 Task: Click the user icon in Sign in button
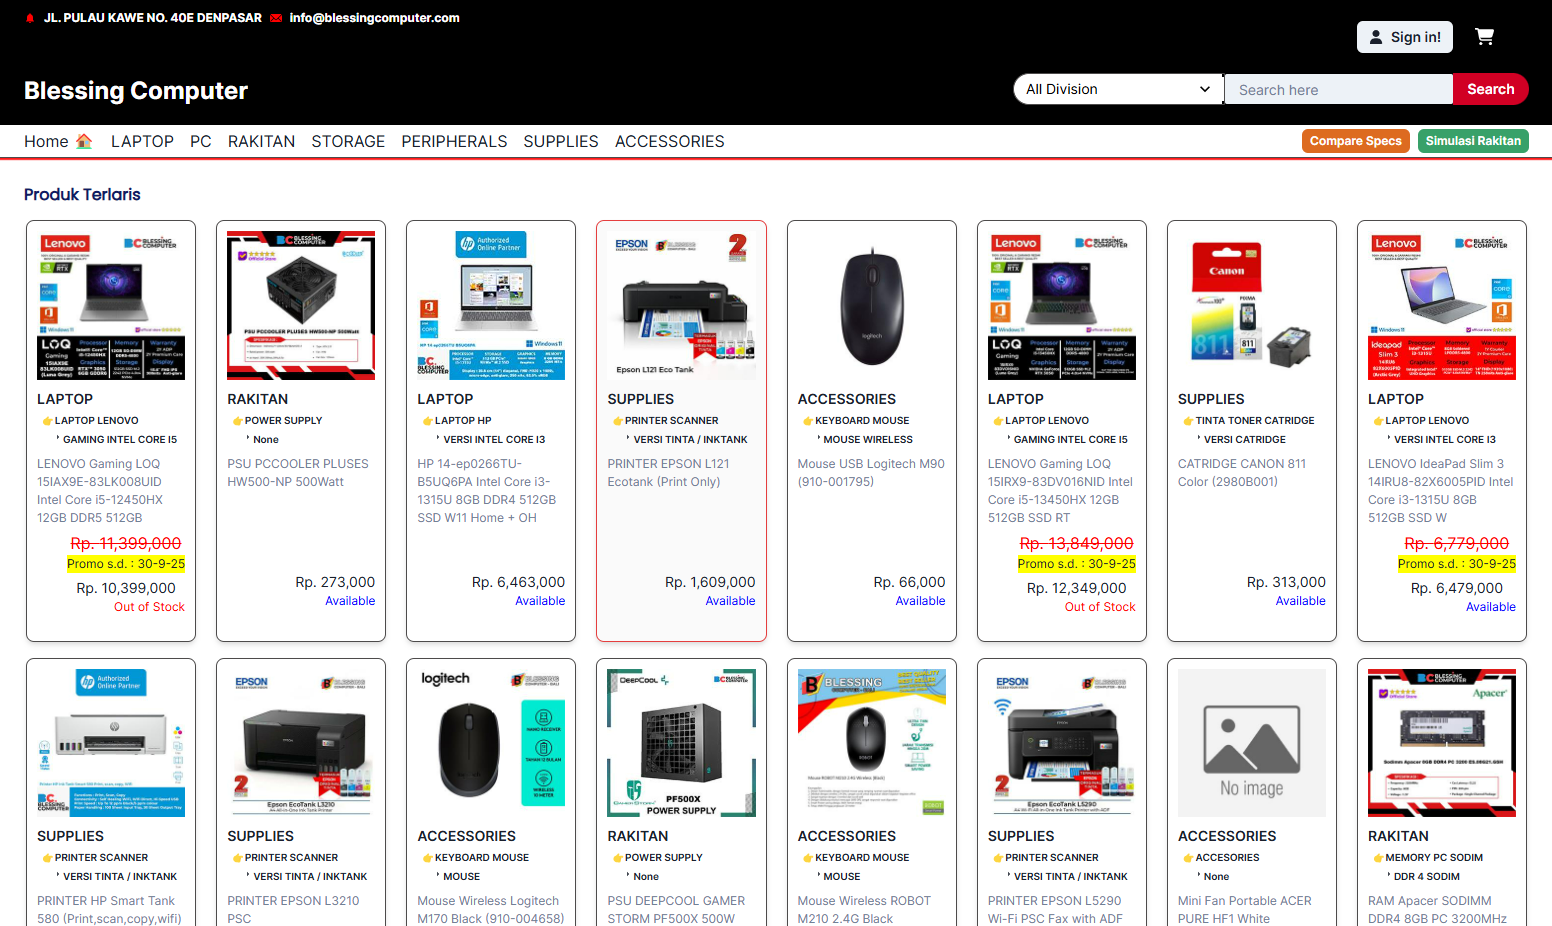[1376, 37]
